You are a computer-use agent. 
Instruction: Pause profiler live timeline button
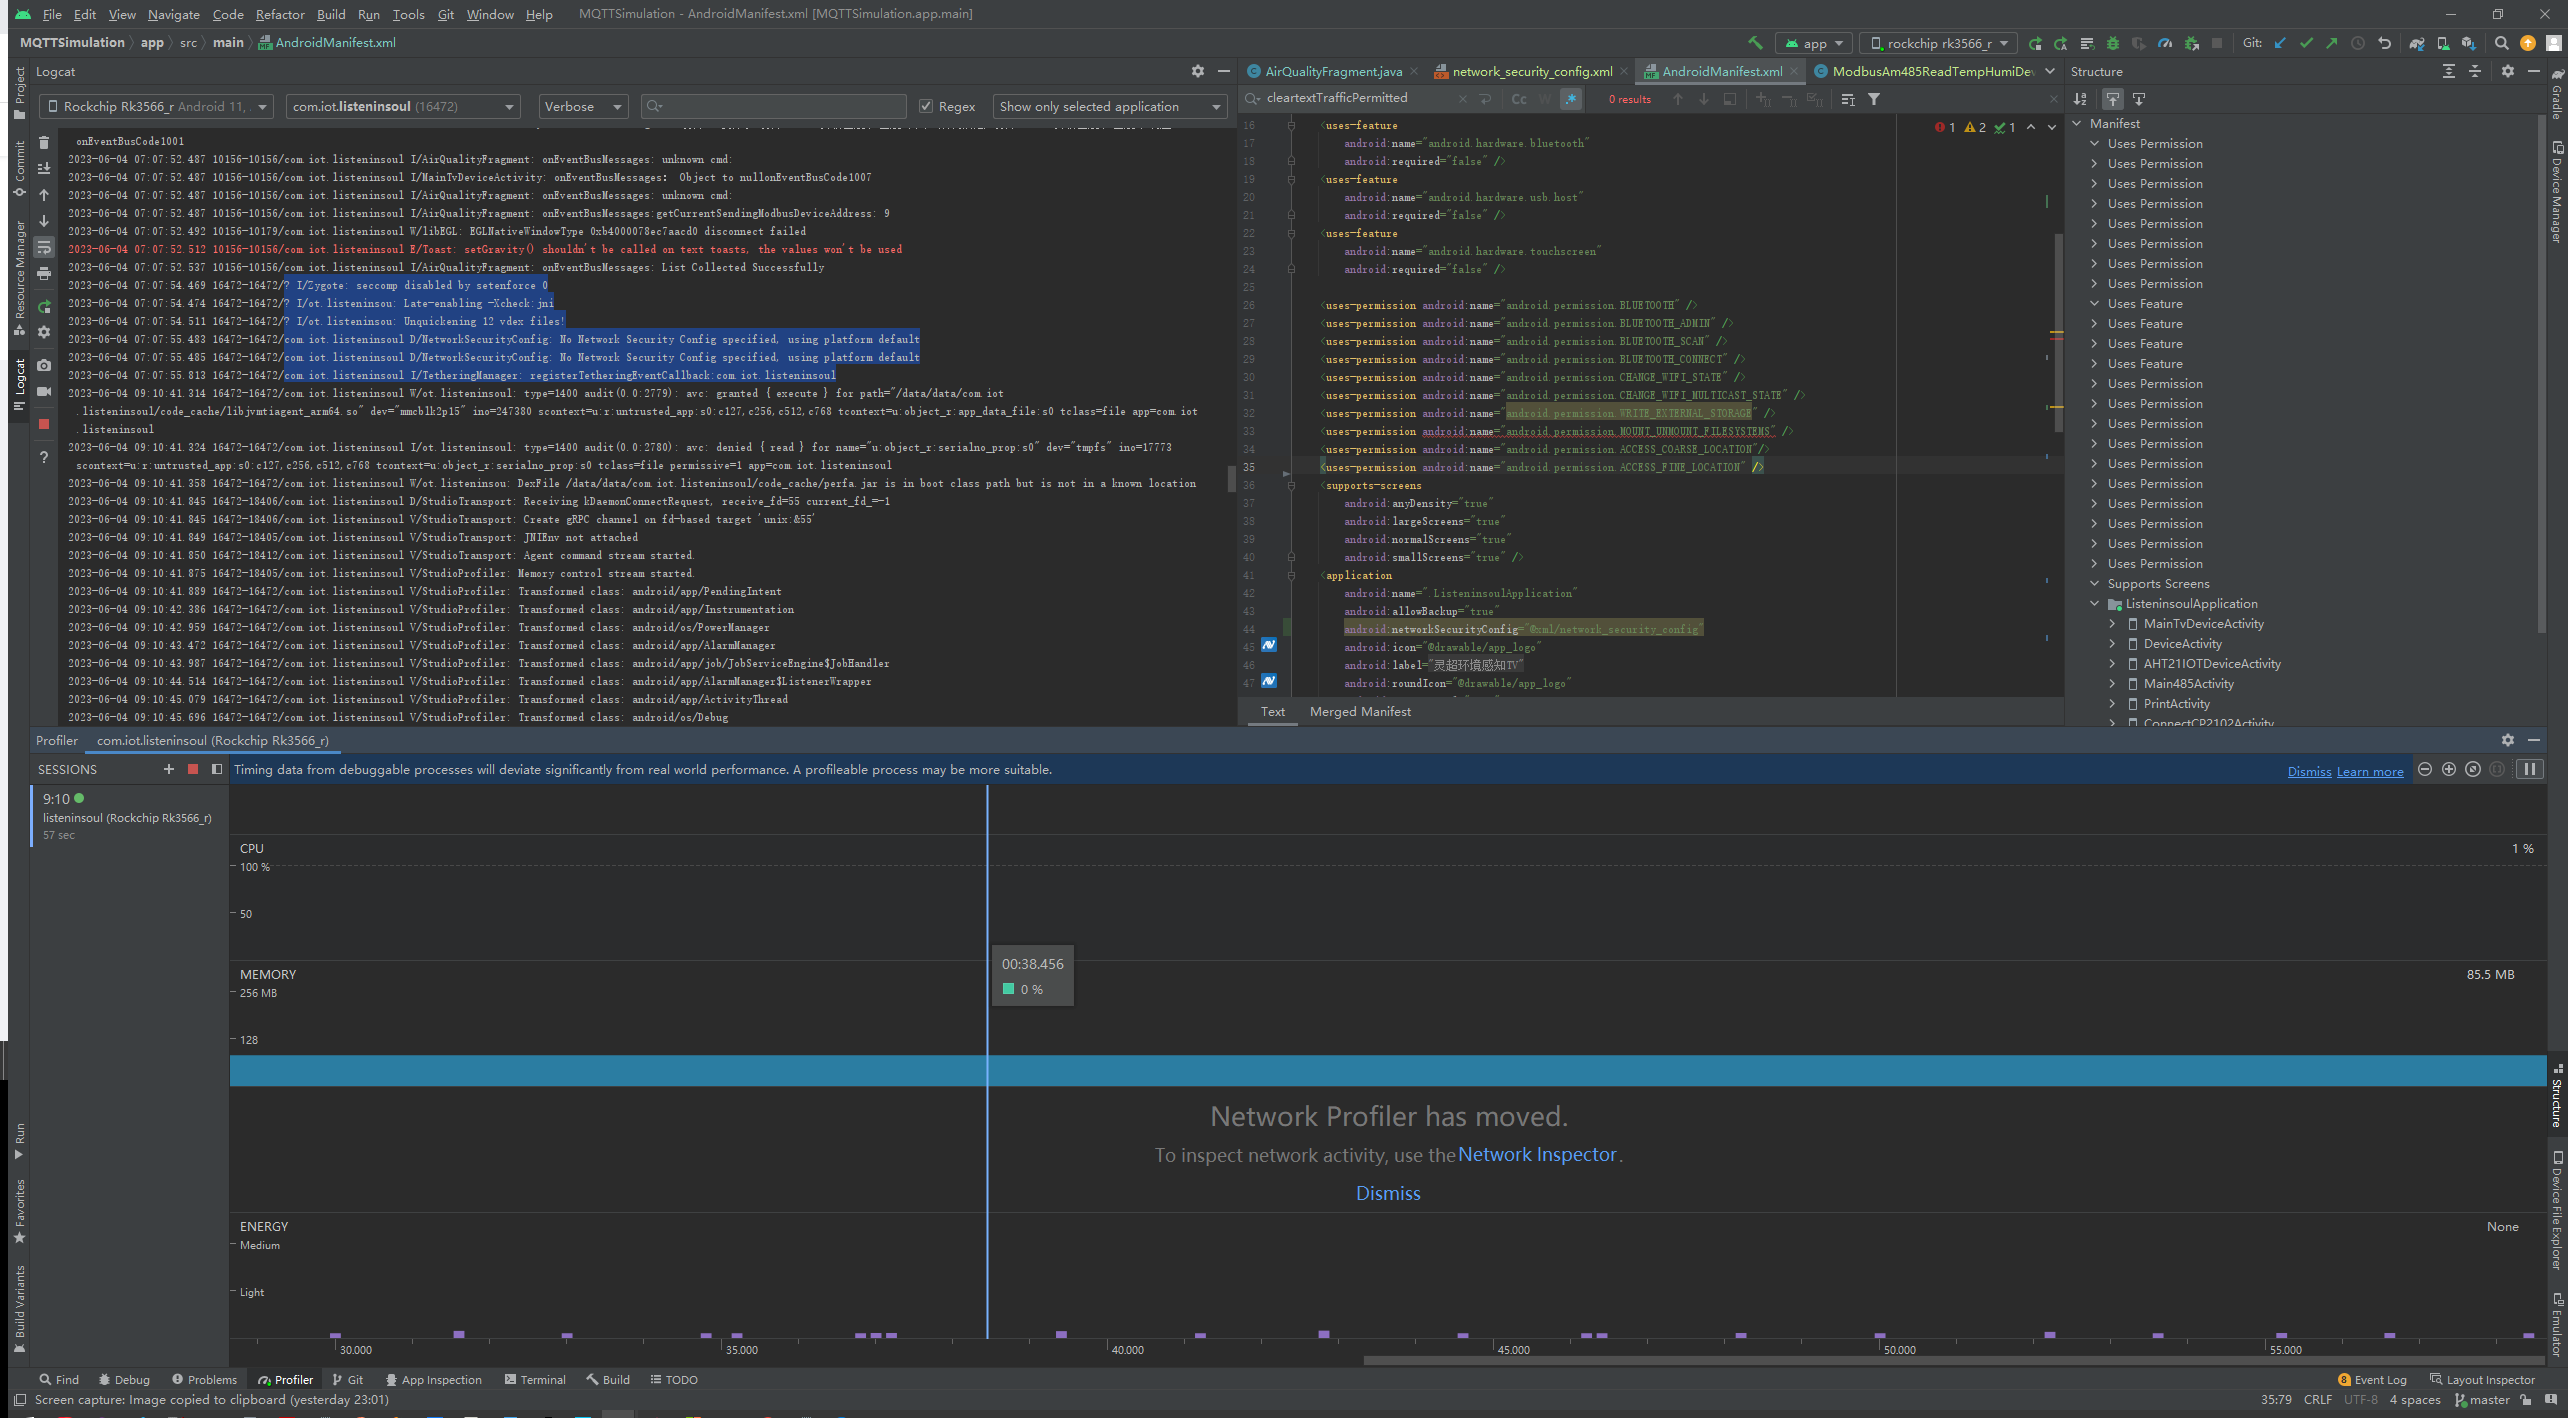(x=2529, y=769)
